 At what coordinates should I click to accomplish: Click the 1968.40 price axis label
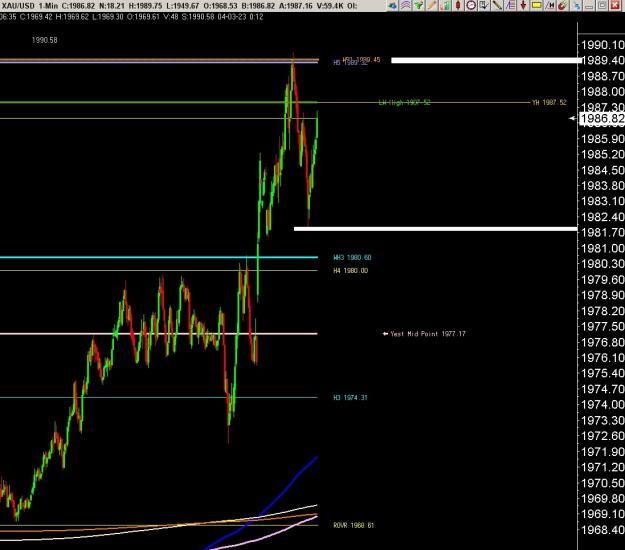pyautogui.click(x=603, y=530)
